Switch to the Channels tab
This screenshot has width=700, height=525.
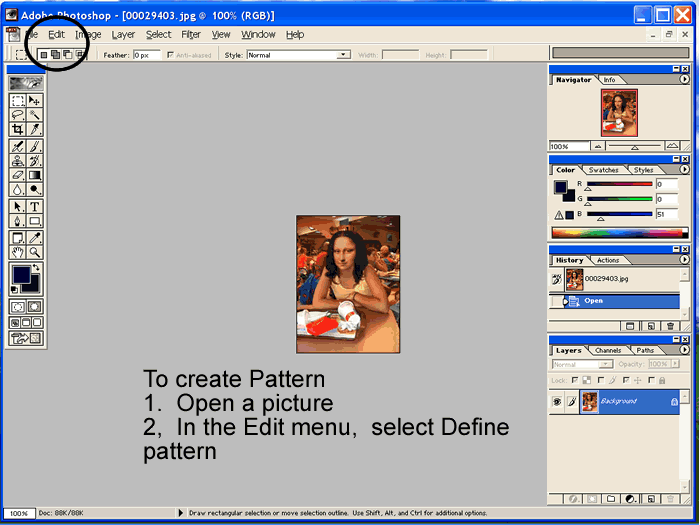pyautogui.click(x=608, y=350)
